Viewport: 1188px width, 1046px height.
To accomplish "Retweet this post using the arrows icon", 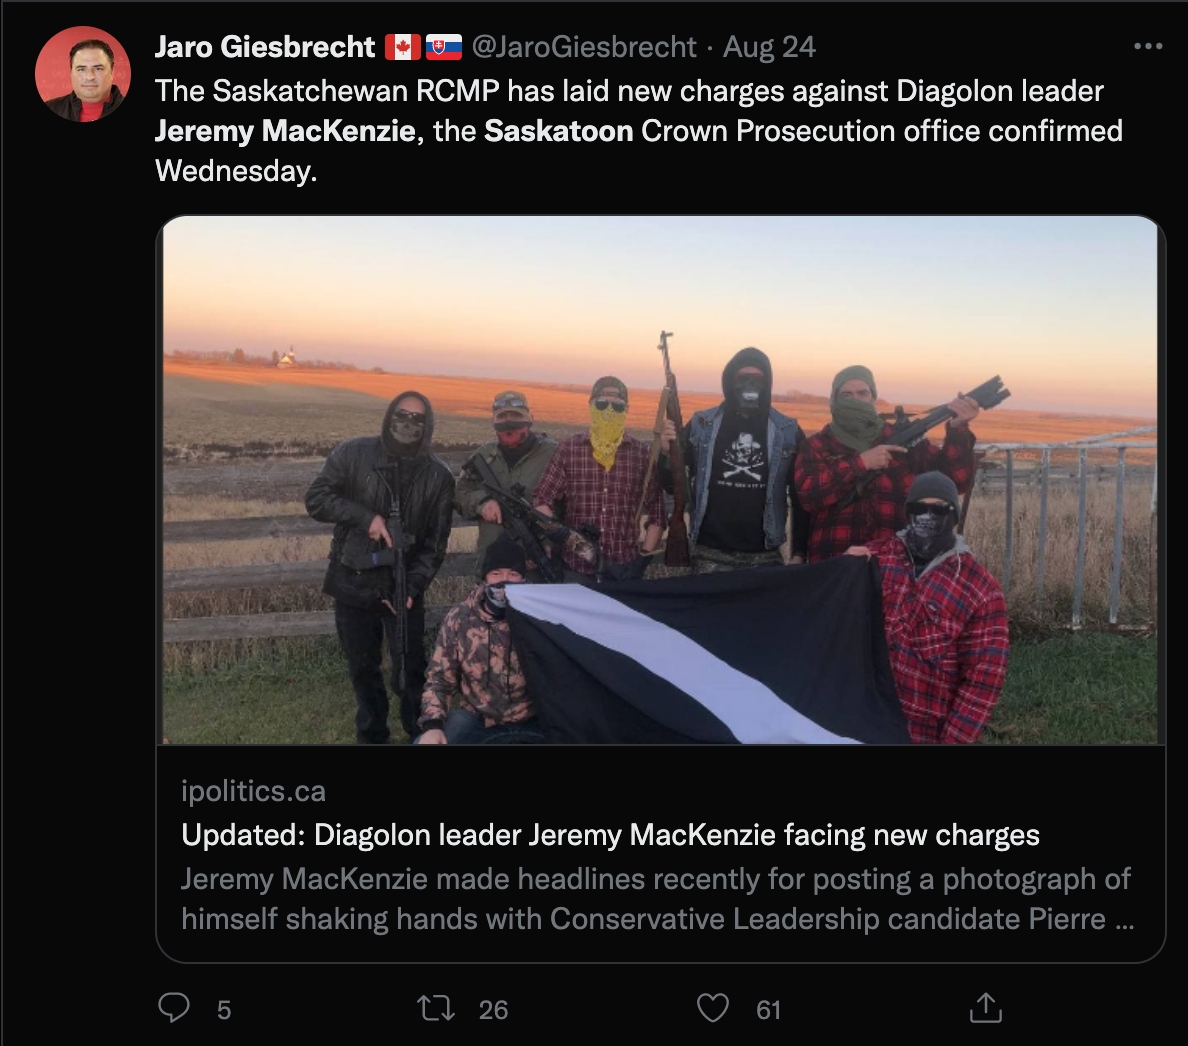I will [x=436, y=1008].
